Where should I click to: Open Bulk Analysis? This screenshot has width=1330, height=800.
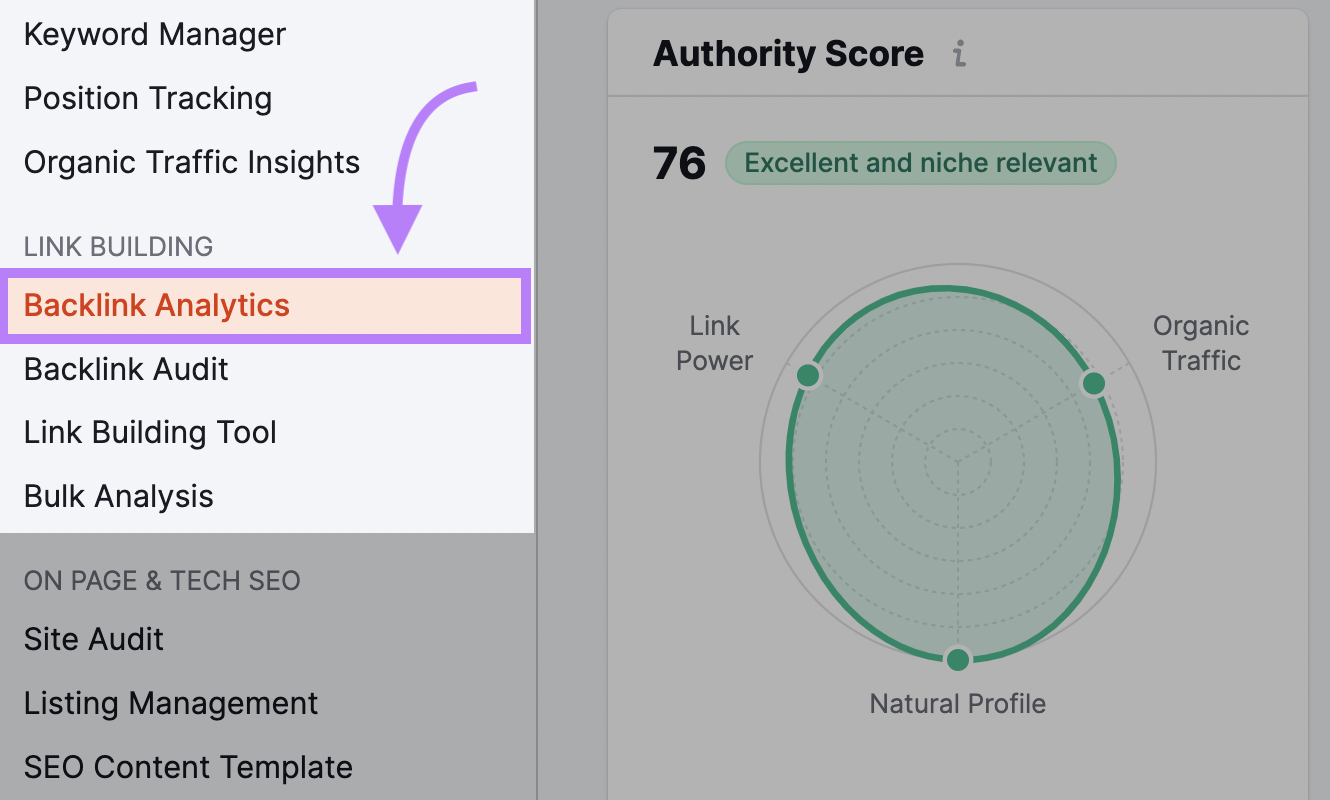point(119,497)
